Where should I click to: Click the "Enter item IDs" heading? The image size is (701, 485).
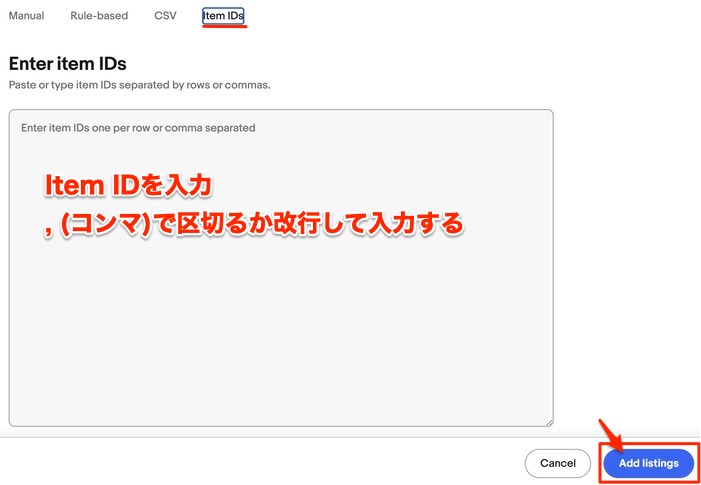coord(67,63)
